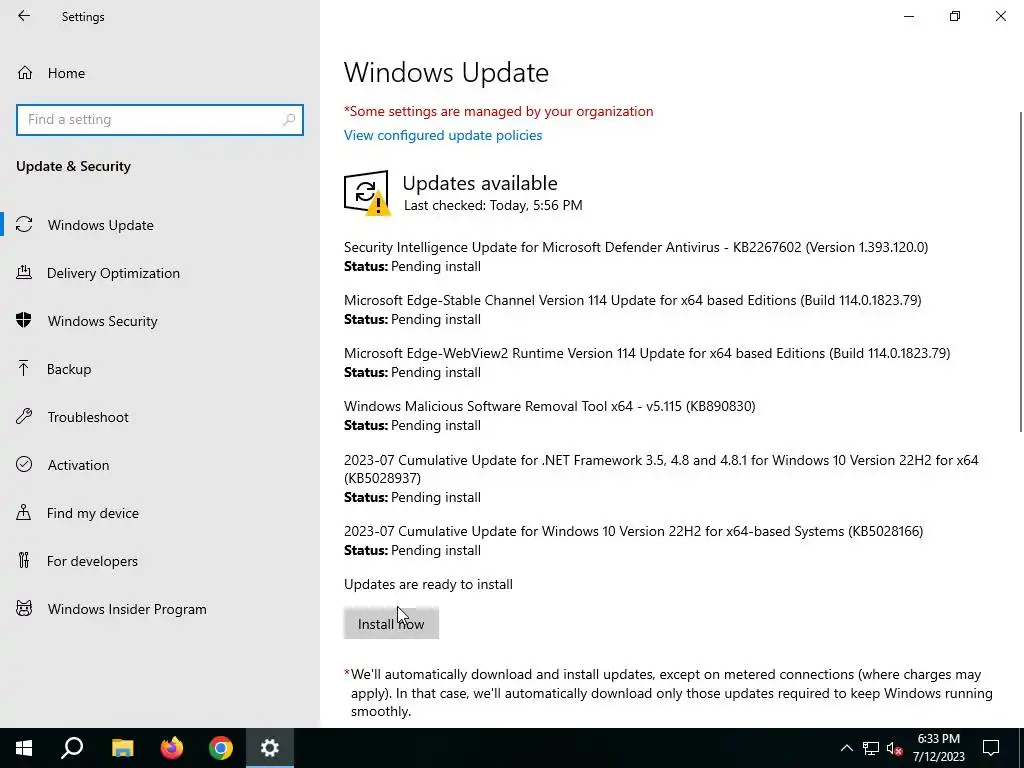Click the For developers tools icon
This screenshot has width=1024, height=768.
click(x=24, y=560)
